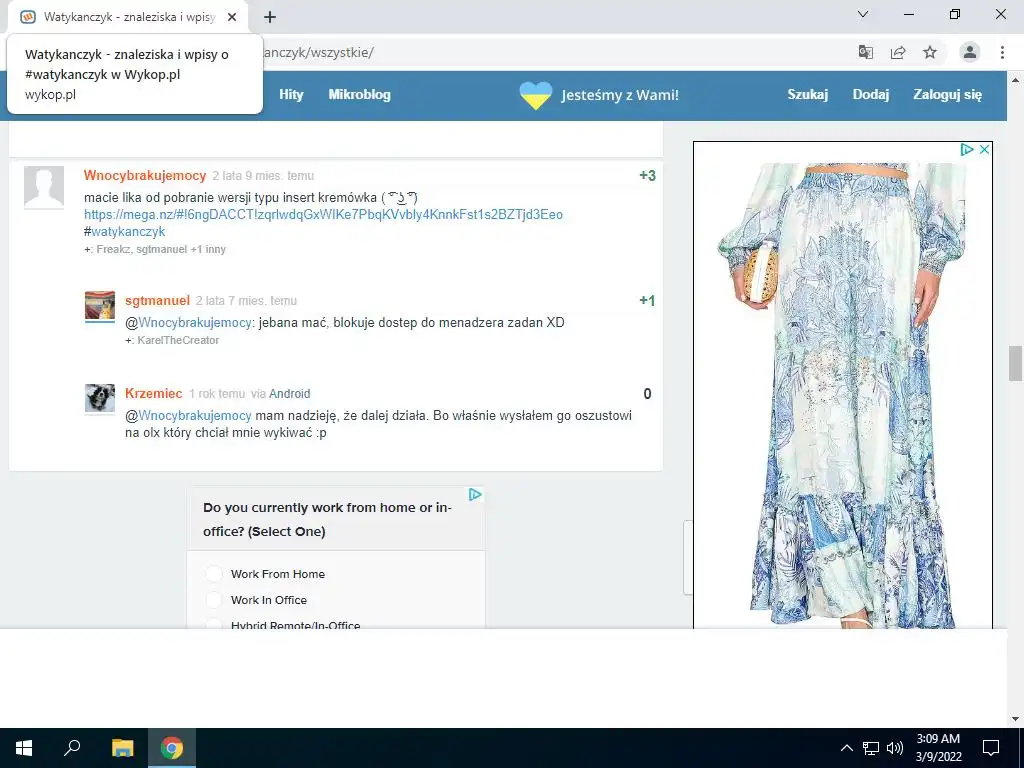The image size is (1024, 768).
Task: Click '2 lata 7 mies. temu' timestamp
Action: point(246,301)
